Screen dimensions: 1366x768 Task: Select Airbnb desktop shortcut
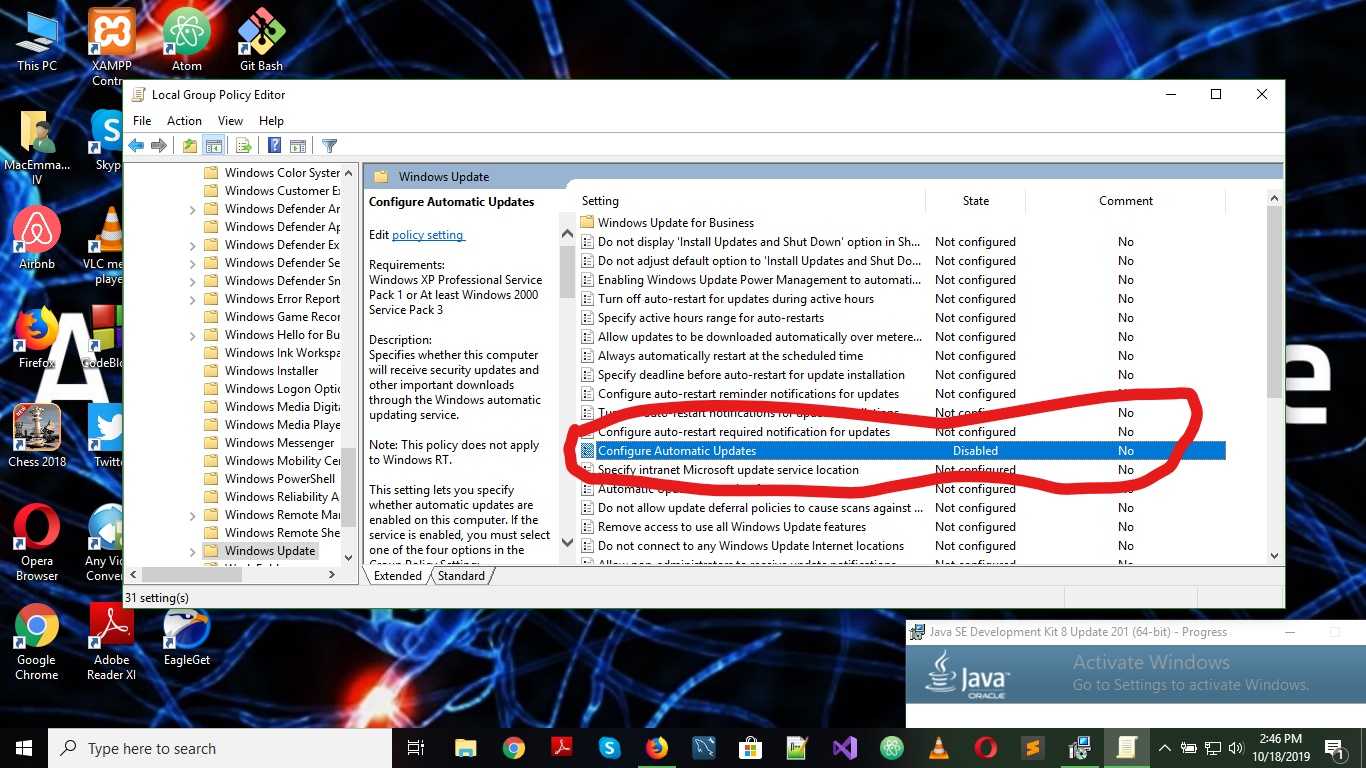pyautogui.click(x=37, y=239)
